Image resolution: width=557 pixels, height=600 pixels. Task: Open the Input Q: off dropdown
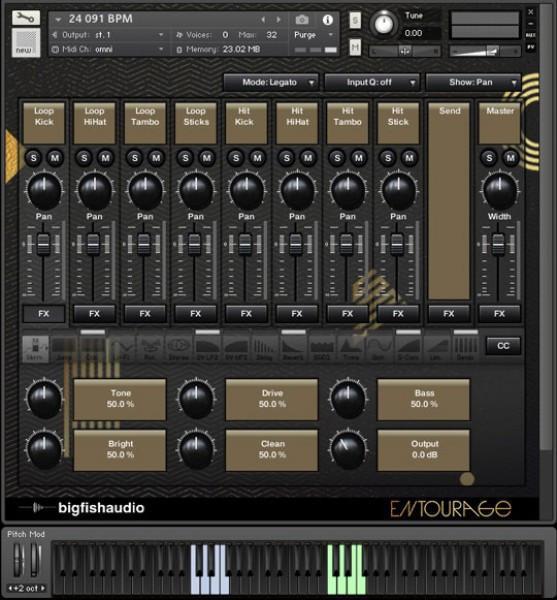coord(372,82)
